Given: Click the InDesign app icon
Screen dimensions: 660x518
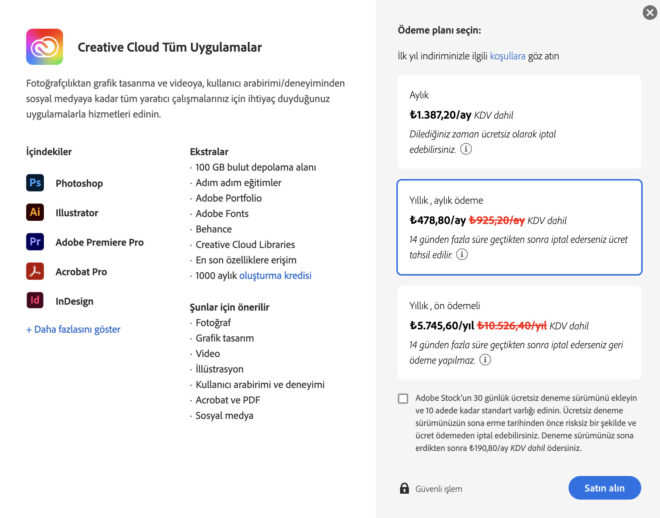Looking at the screenshot, I should 35,300.
